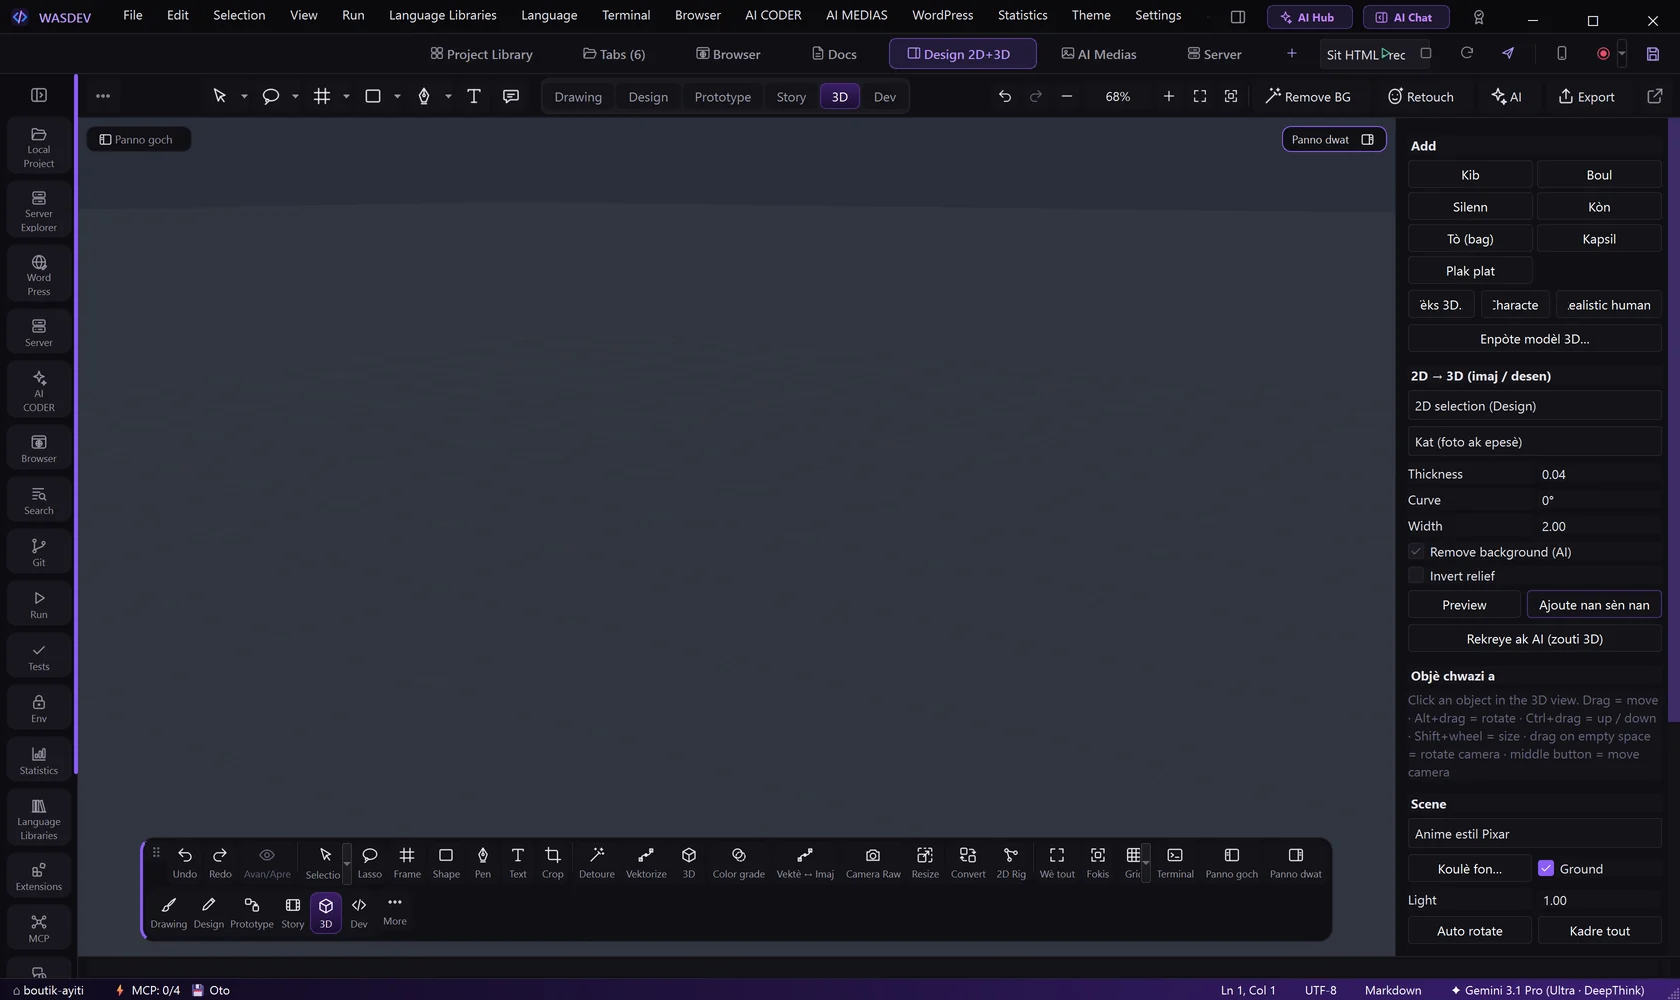1680x1000 pixels.
Task: Click the Pen tool in top toolbar
Action: tap(424, 96)
